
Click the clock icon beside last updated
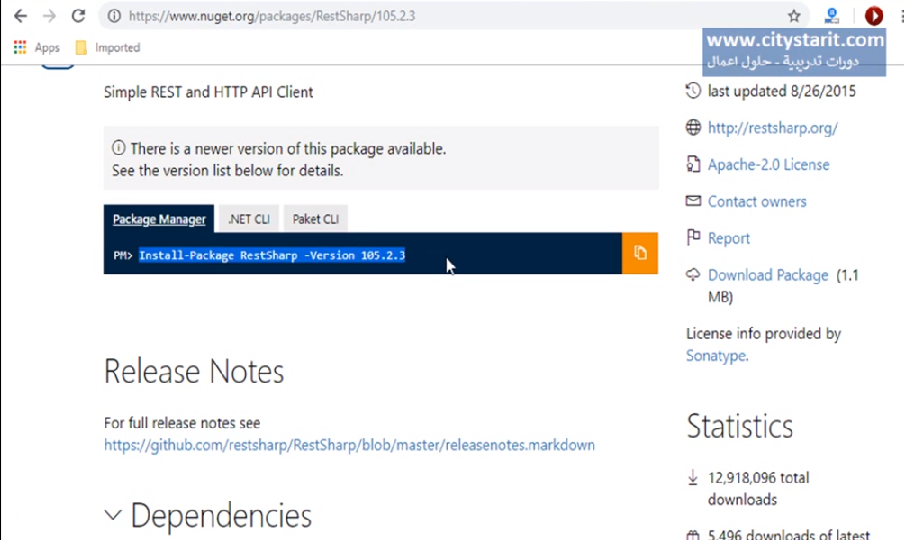pyautogui.click(x=693, y=90)
